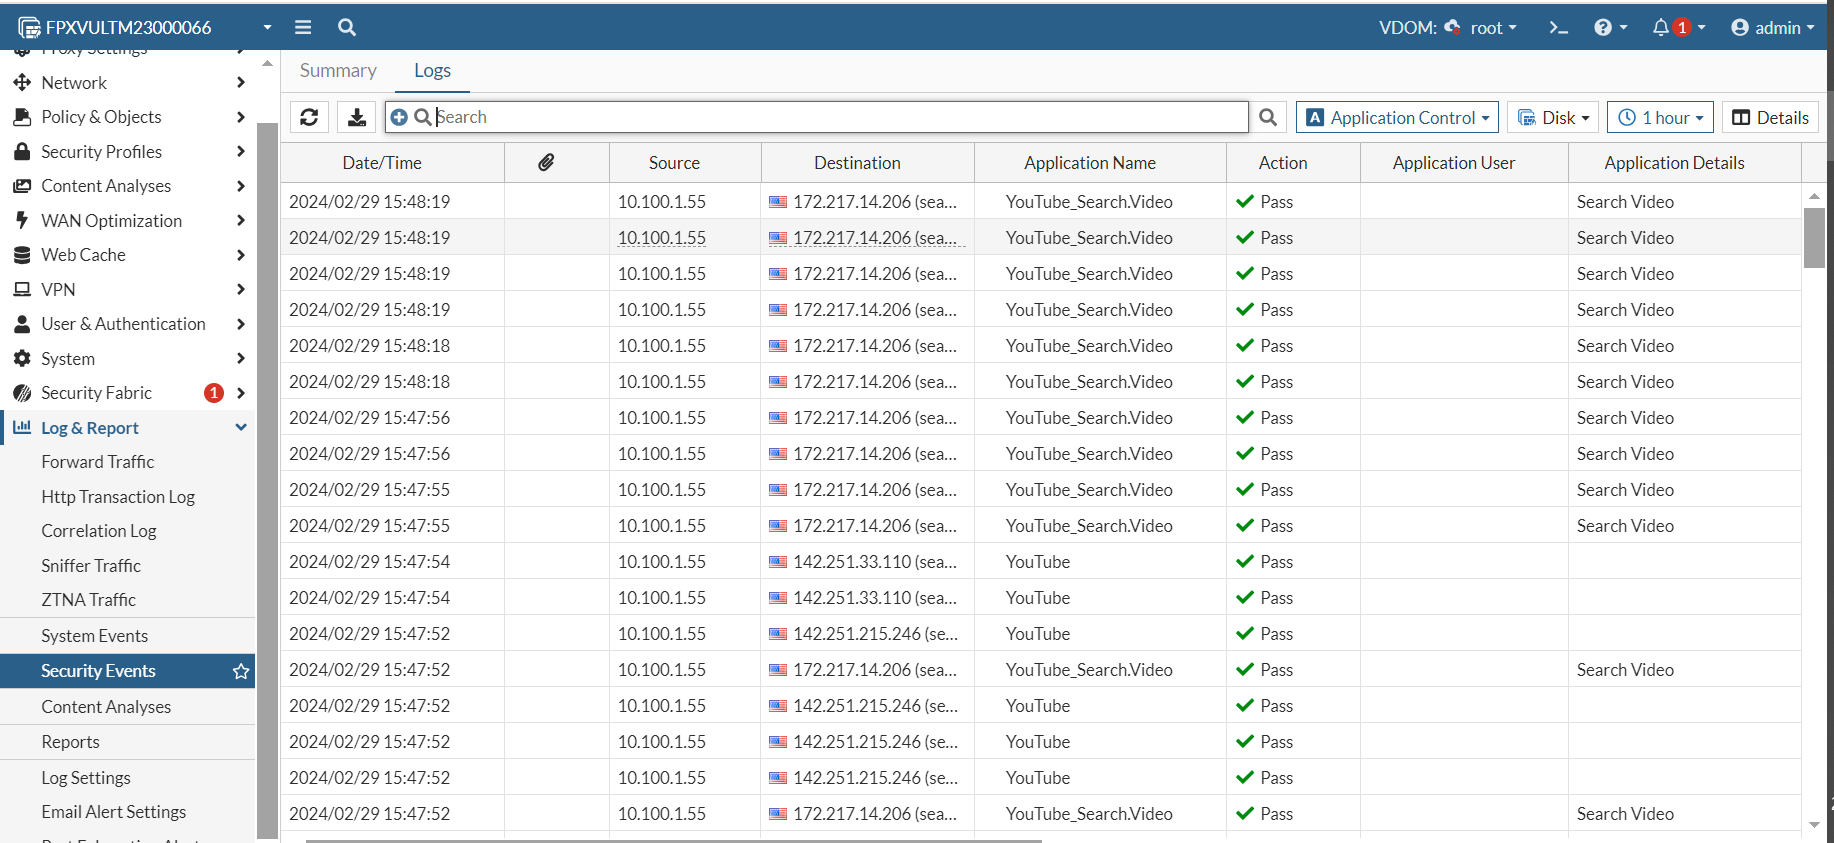The image size is (1834, 843).
Task: Favorite Security Events with star
Action: tap(241, 671)
